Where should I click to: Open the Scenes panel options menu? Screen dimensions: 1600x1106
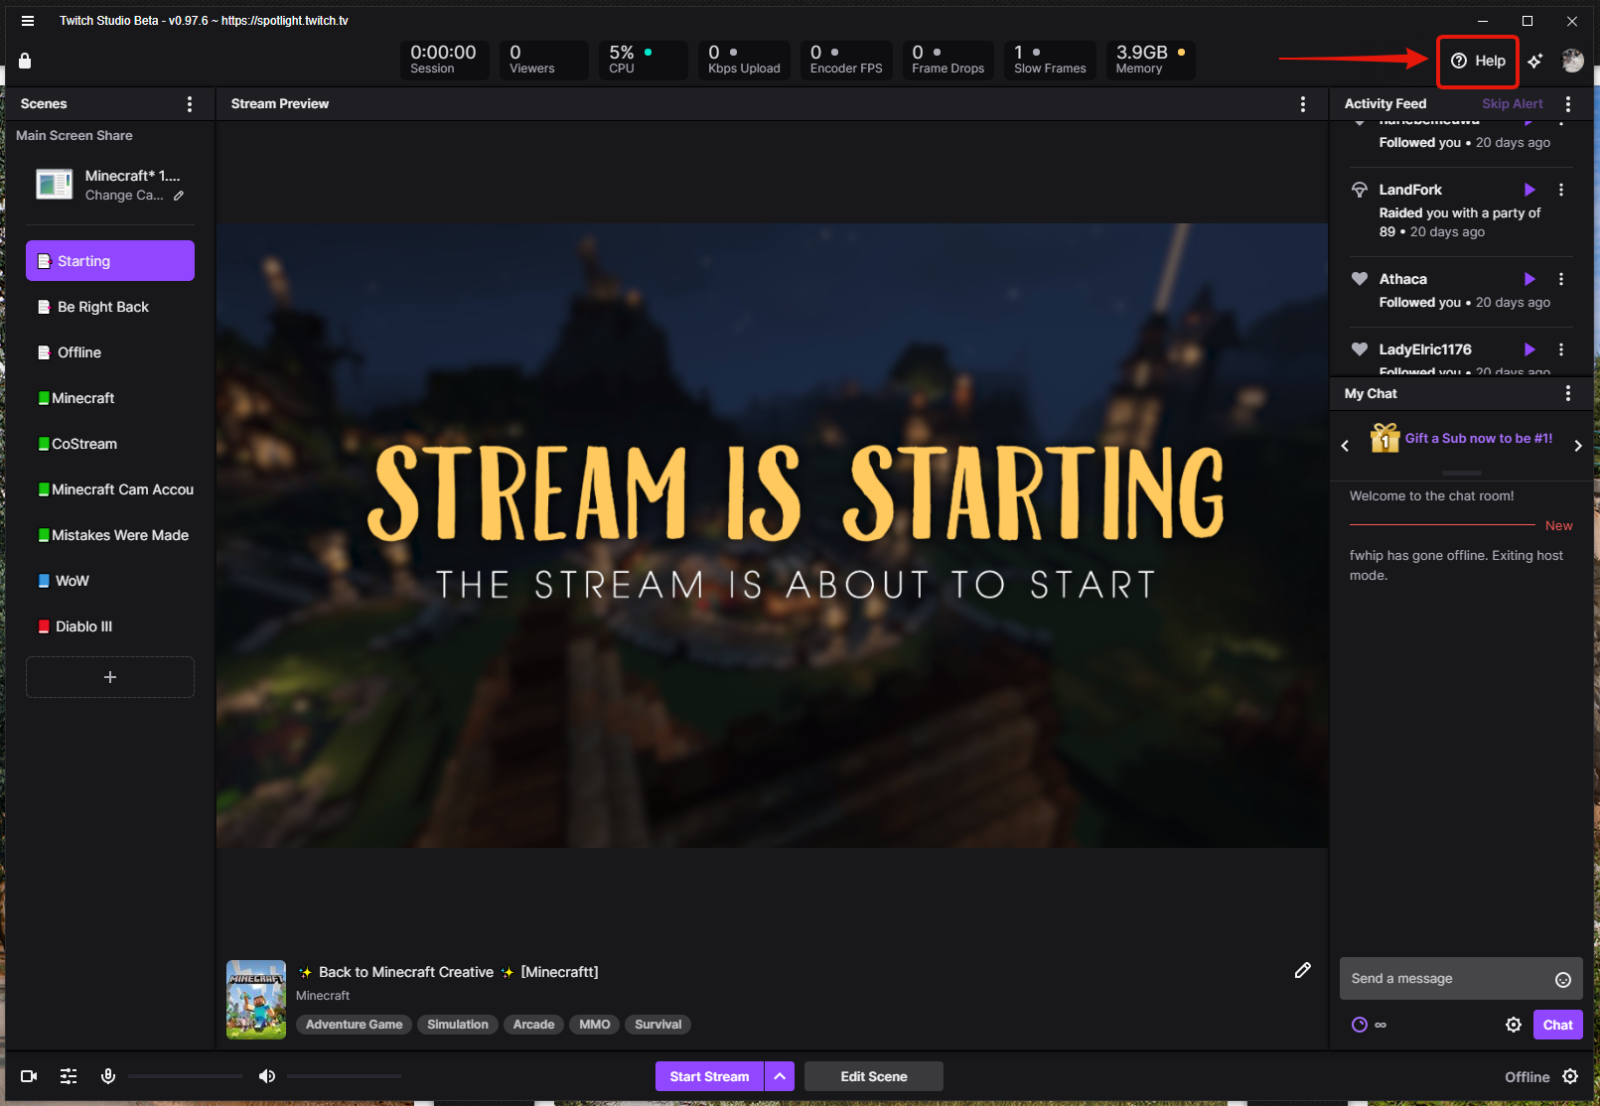point(190,104)
